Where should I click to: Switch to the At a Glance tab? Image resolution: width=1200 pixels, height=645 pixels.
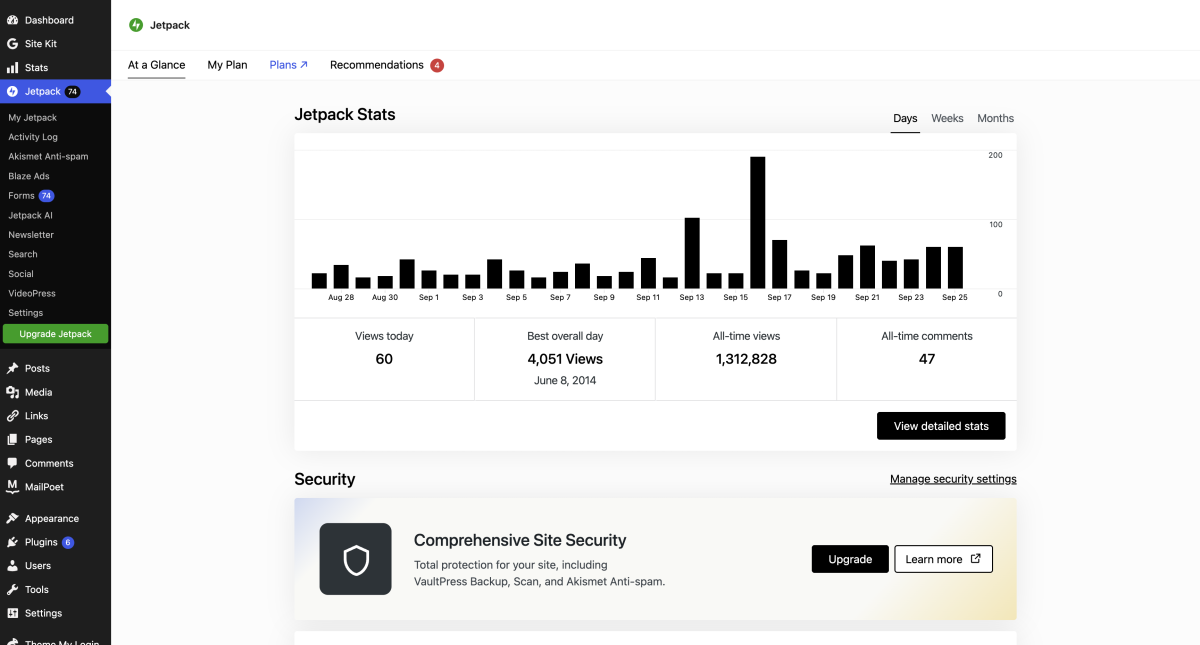point(157,65)
